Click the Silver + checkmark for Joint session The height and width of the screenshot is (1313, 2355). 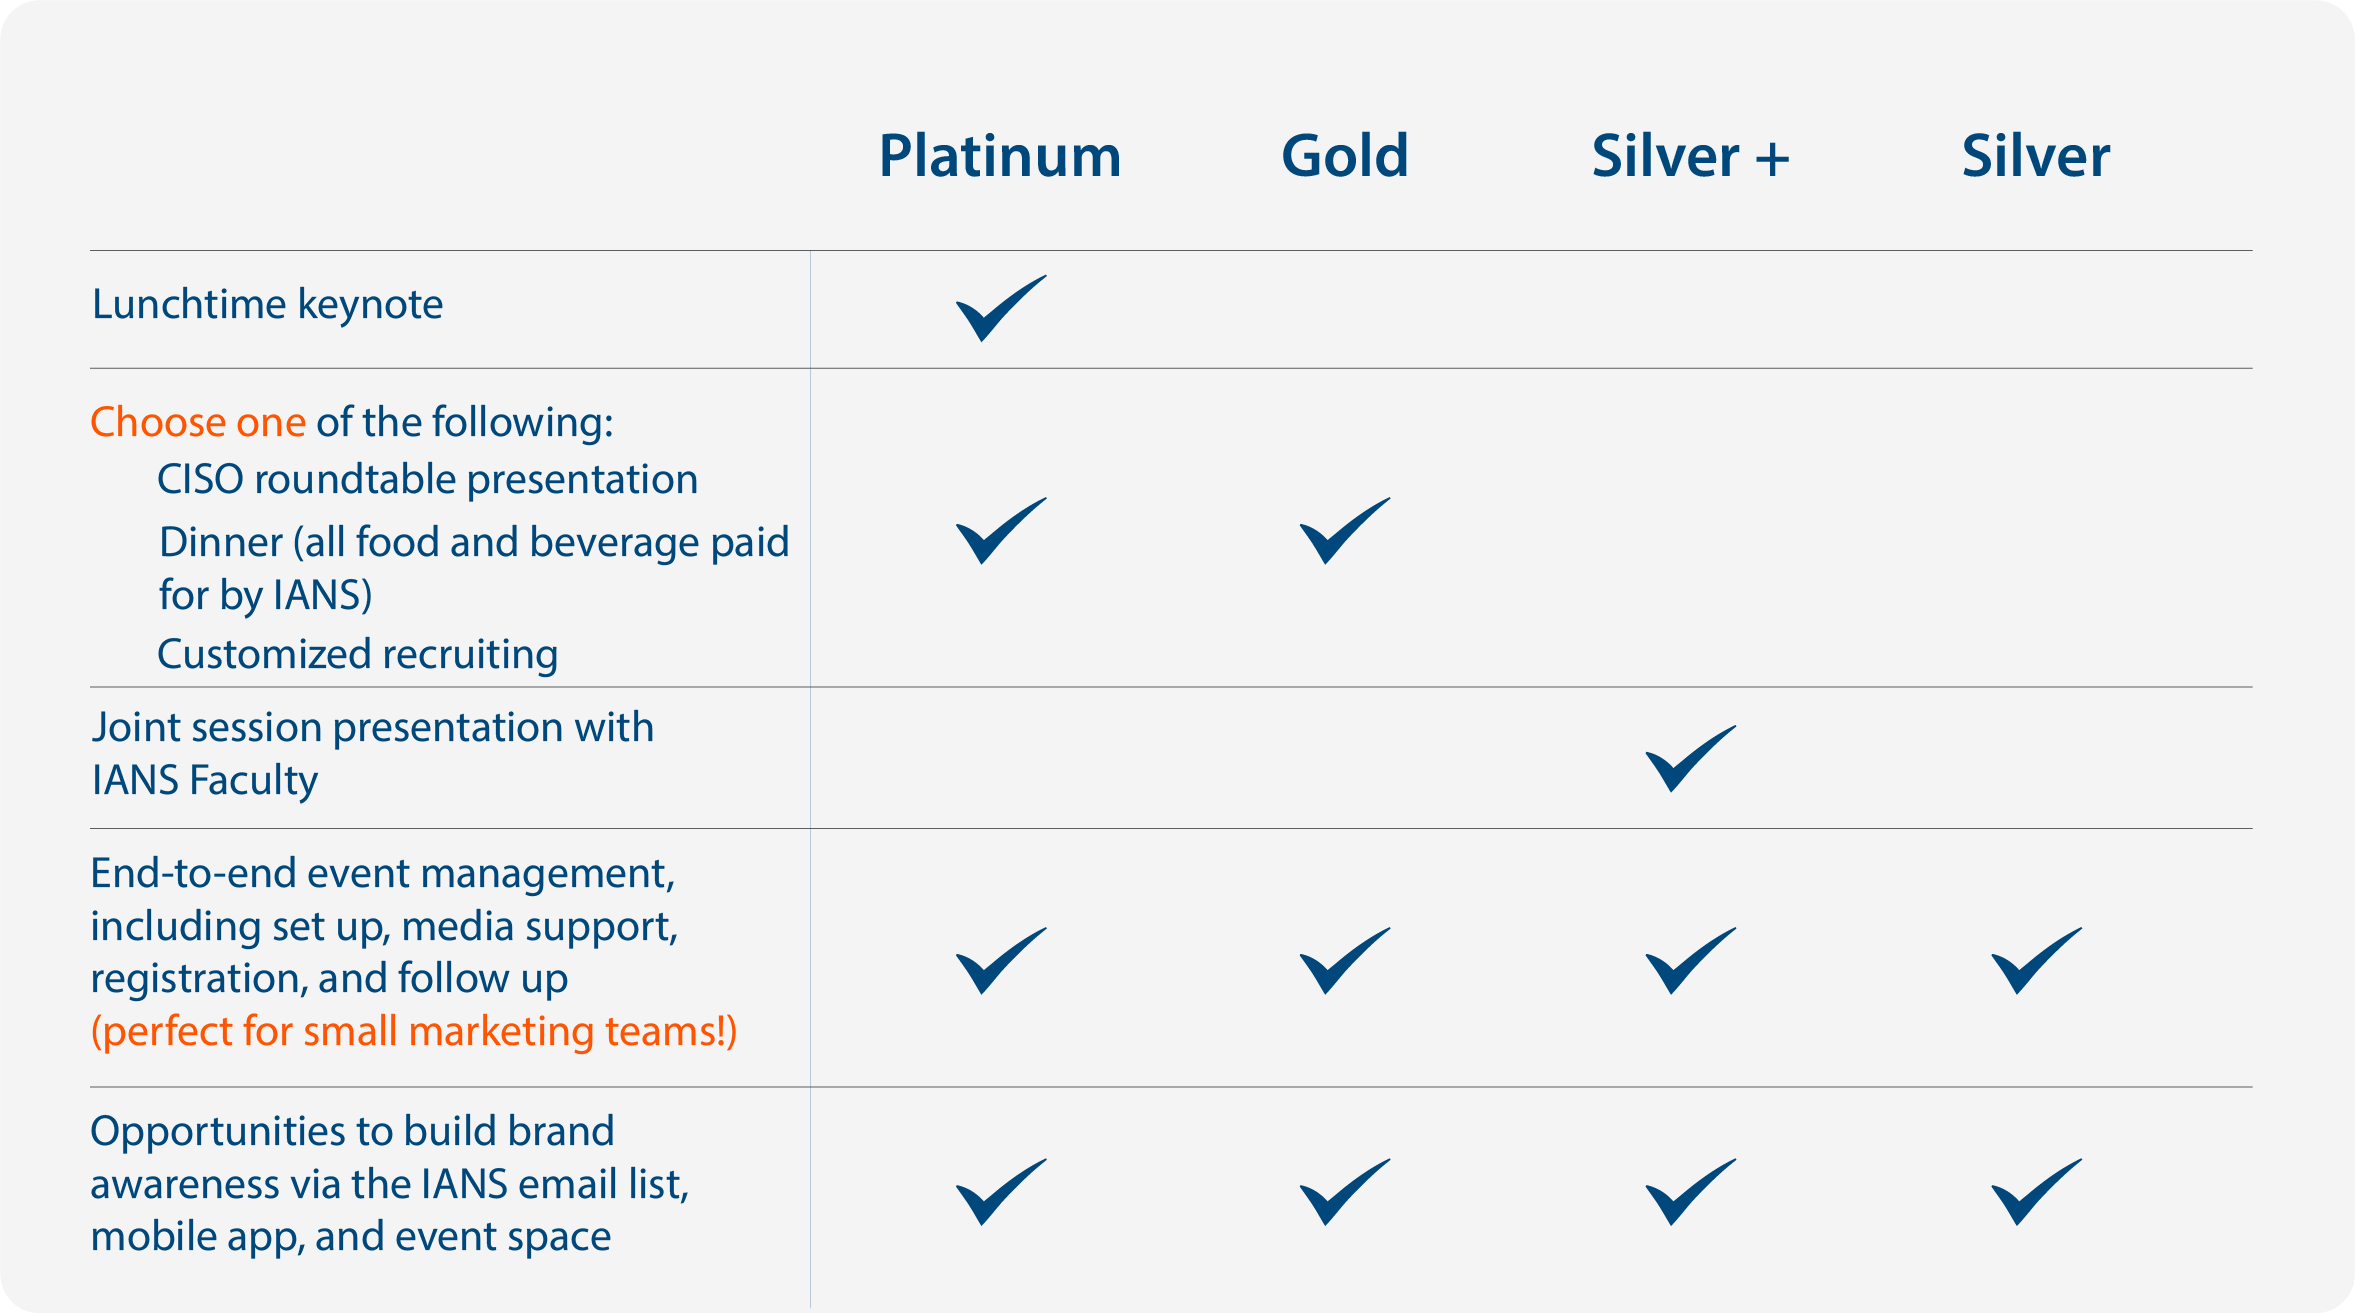(1690, 758)
